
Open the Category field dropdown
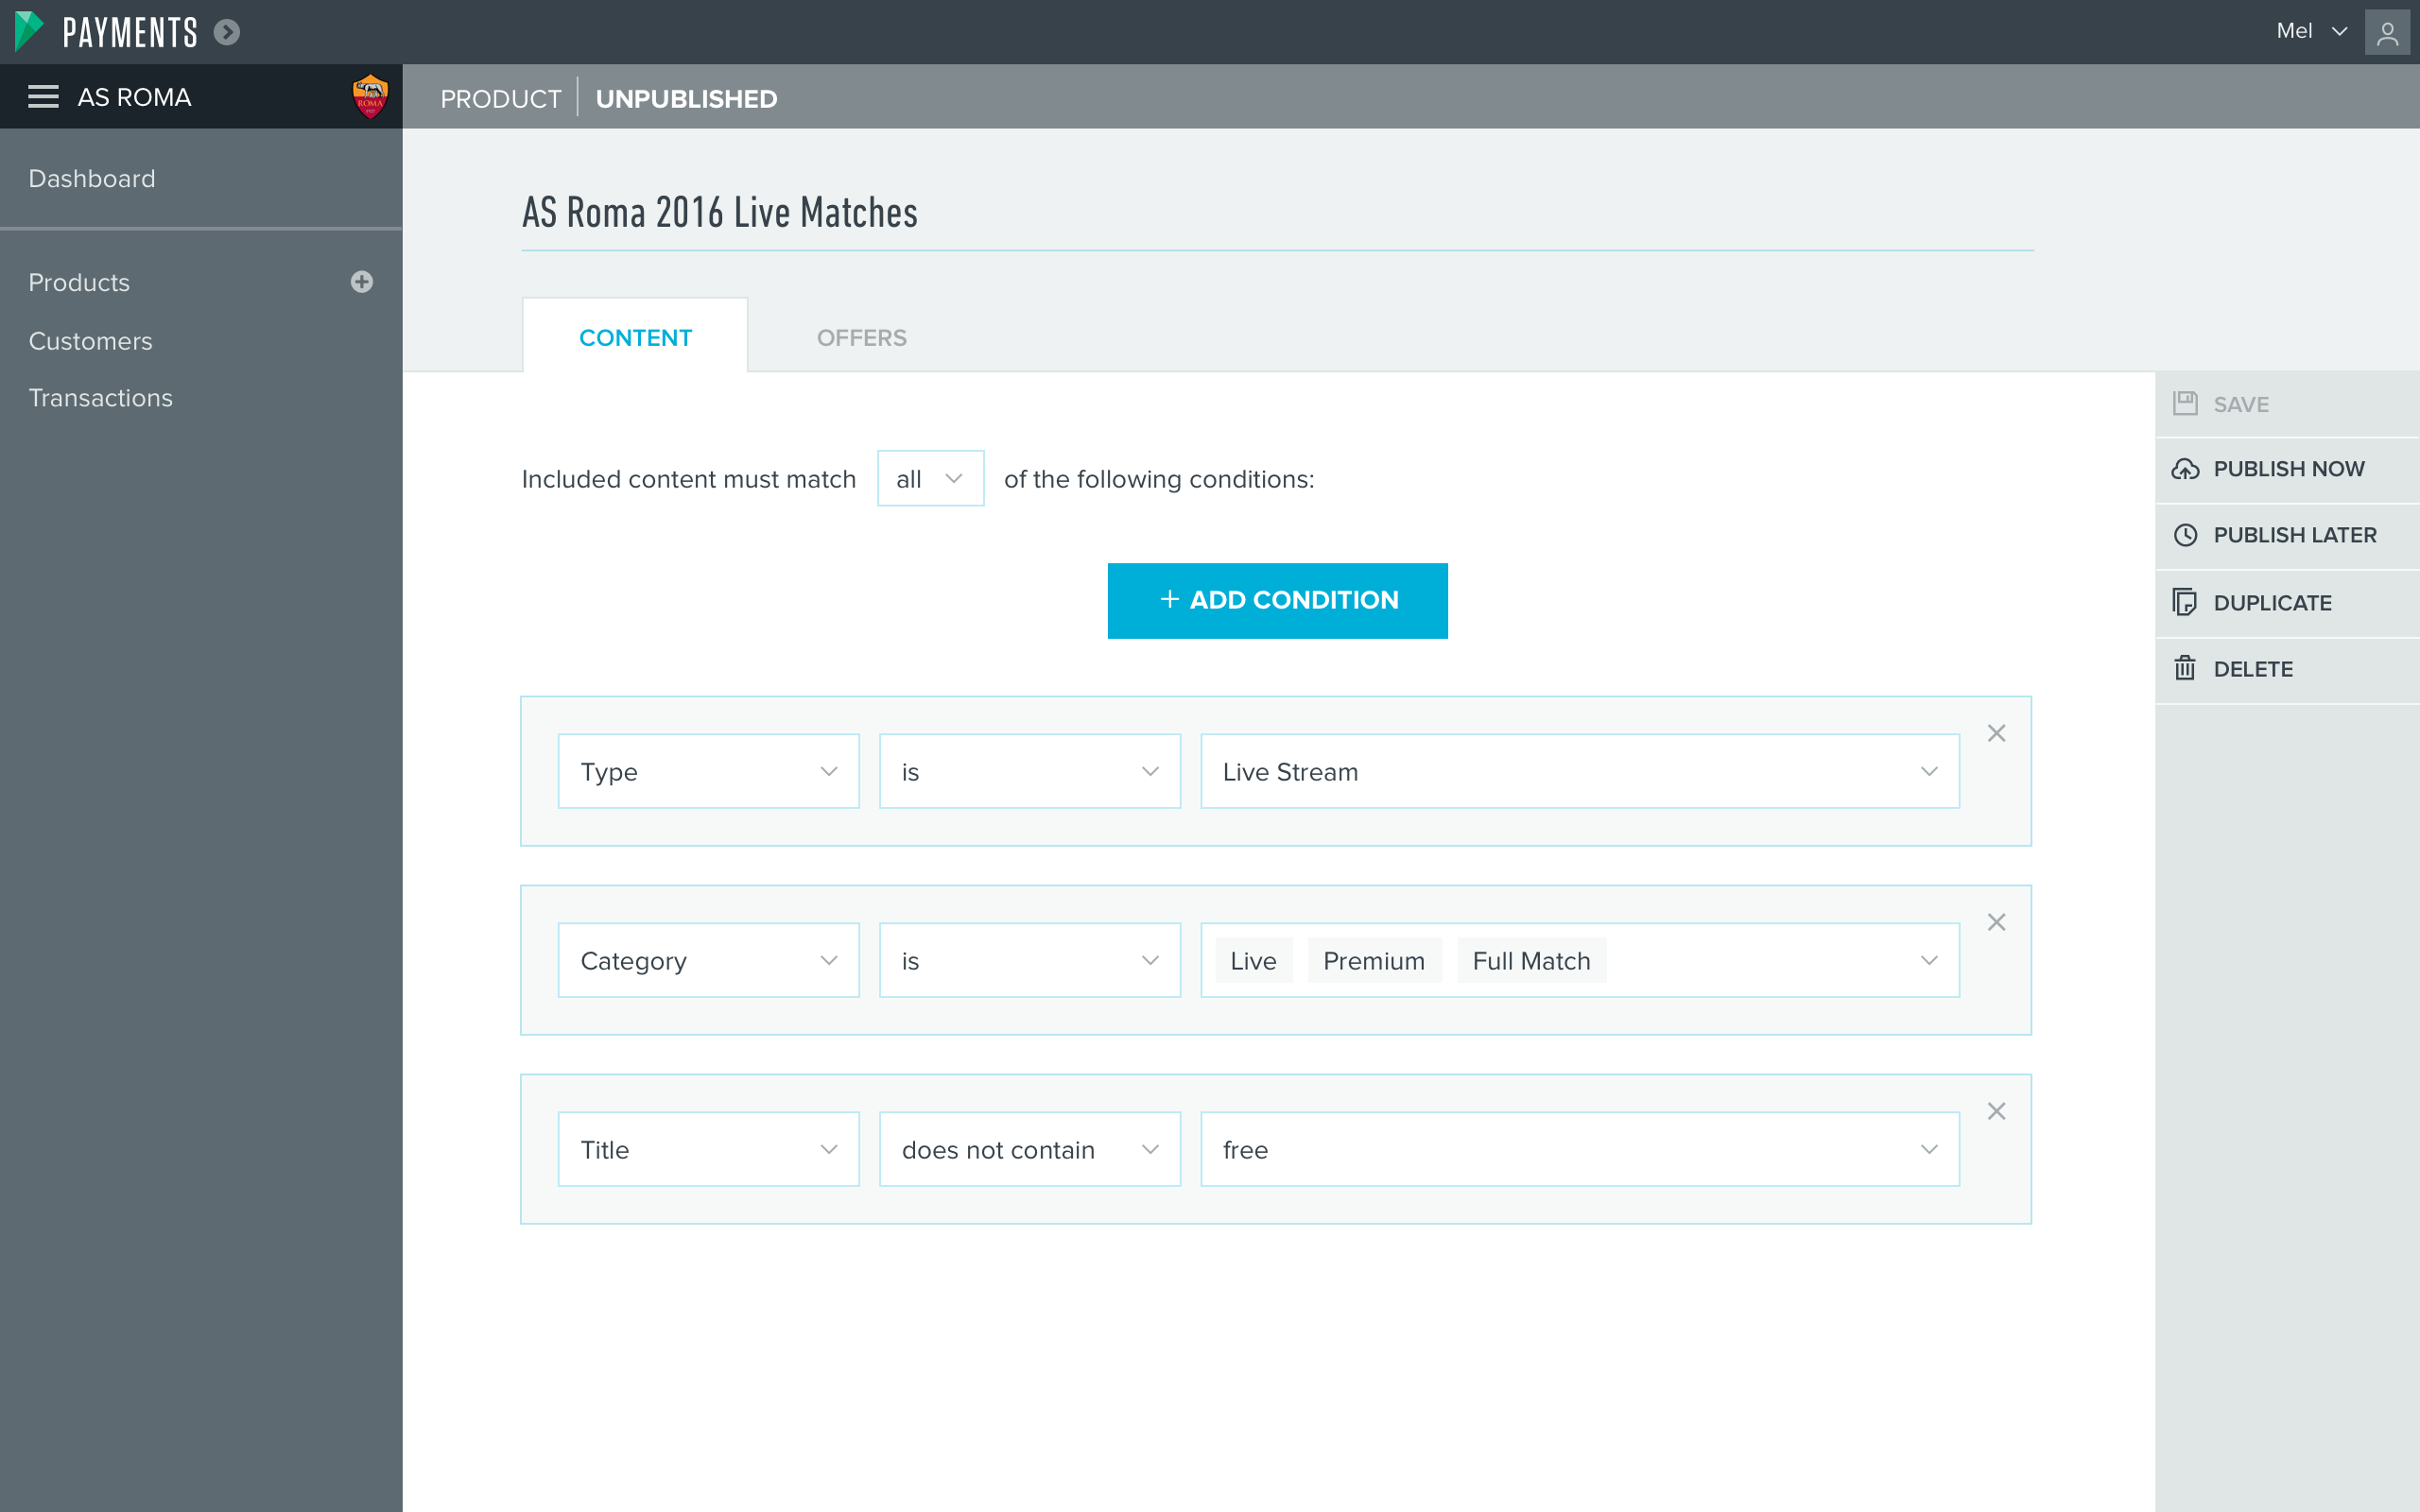(708, 960)
